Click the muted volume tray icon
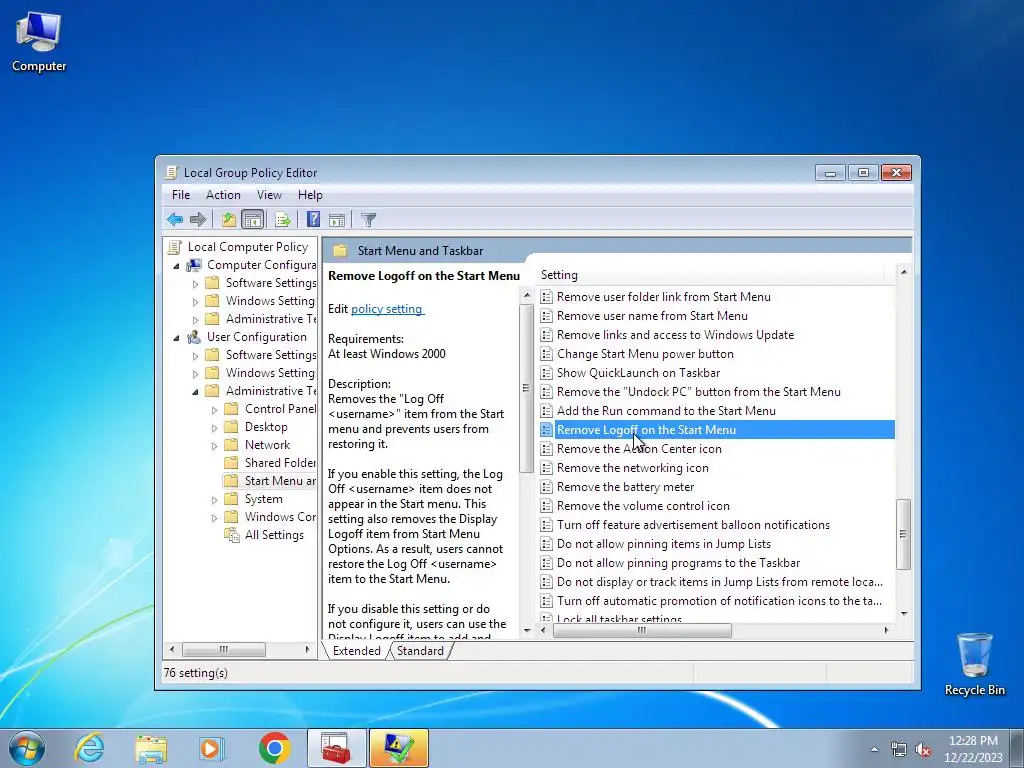This screenshot has width=1024, height=768. pyautogui.click(x=923, y=749)
